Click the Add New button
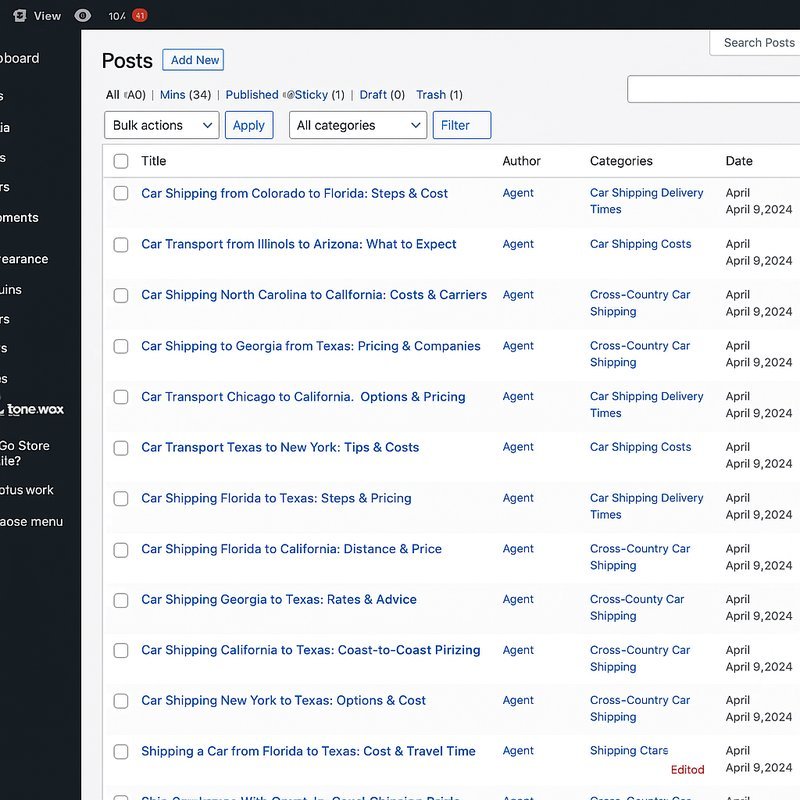This screenshot has width=800, height=800. (193, 60)
